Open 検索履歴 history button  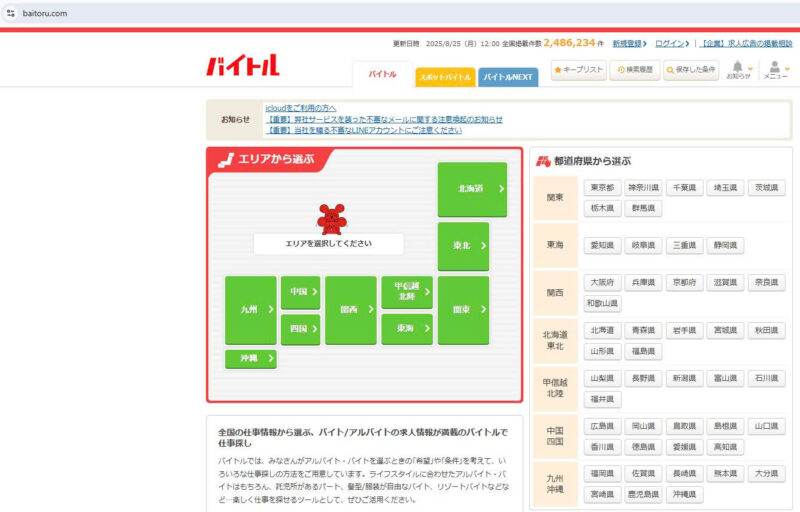(635, 70)
